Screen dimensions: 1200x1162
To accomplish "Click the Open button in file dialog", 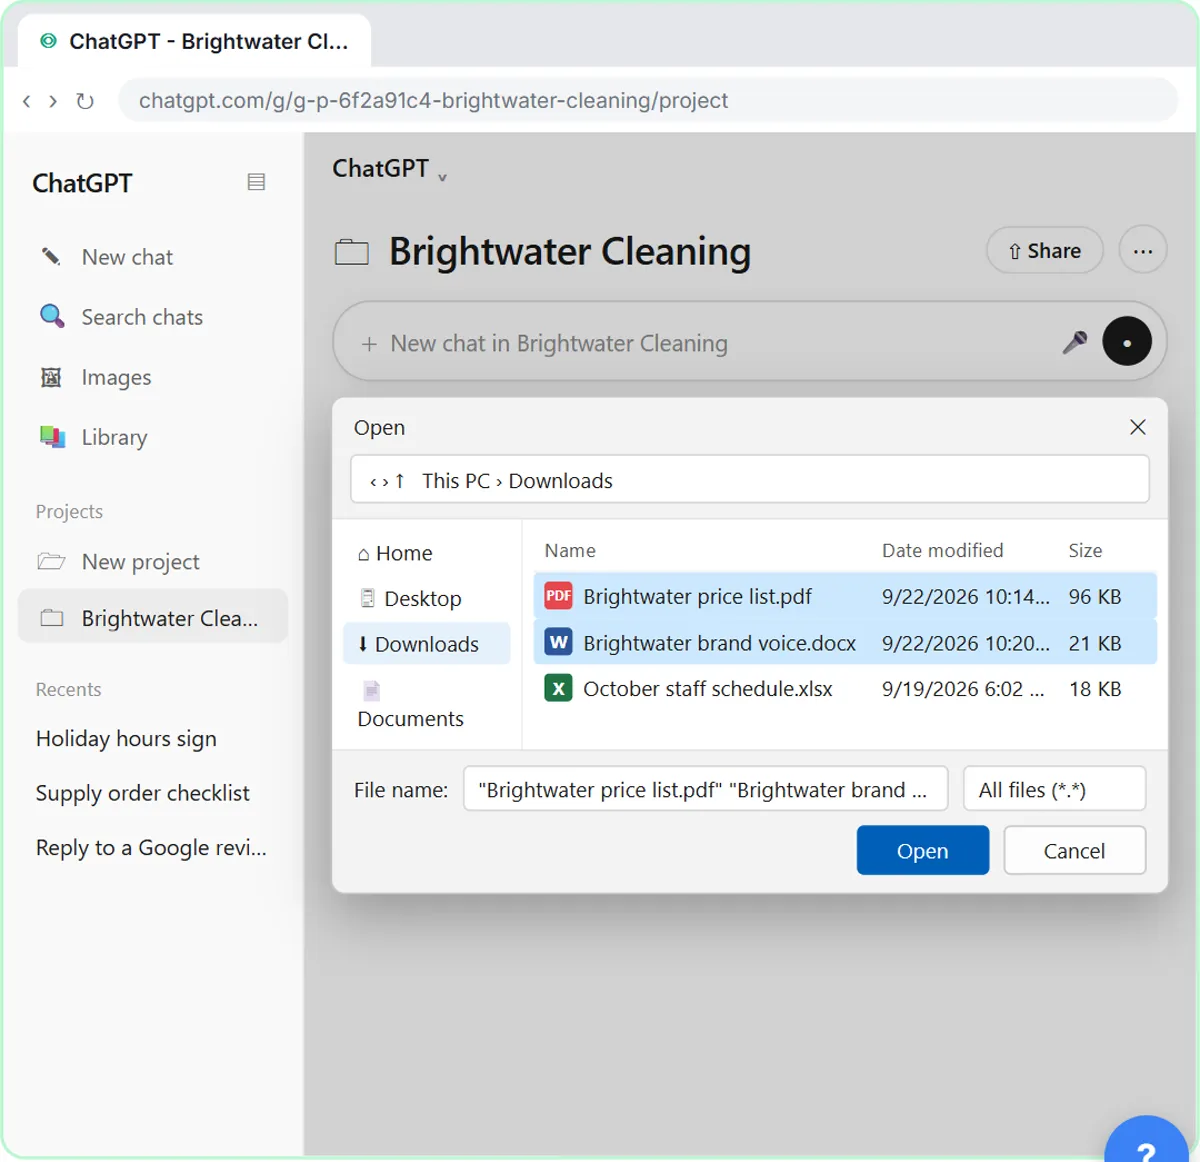I will (922, 850).
